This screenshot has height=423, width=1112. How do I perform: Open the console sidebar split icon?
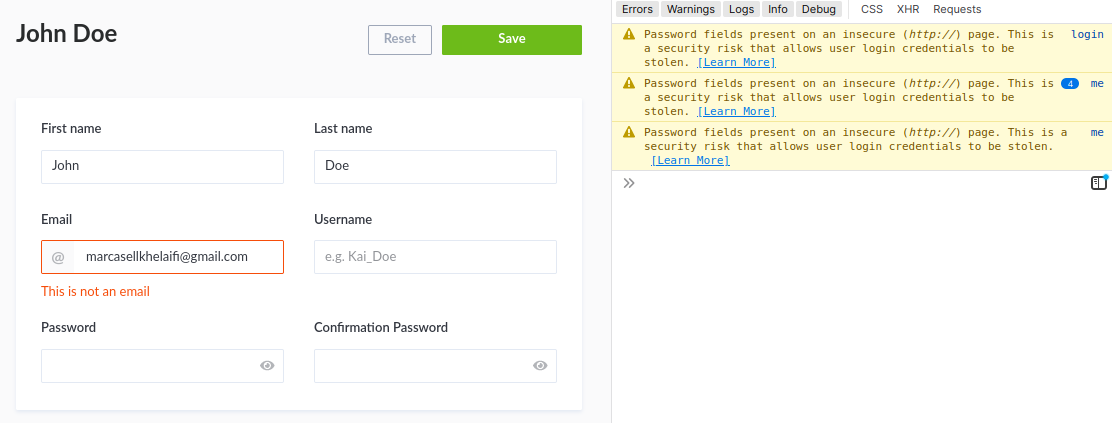click(x=1098, y=183)
